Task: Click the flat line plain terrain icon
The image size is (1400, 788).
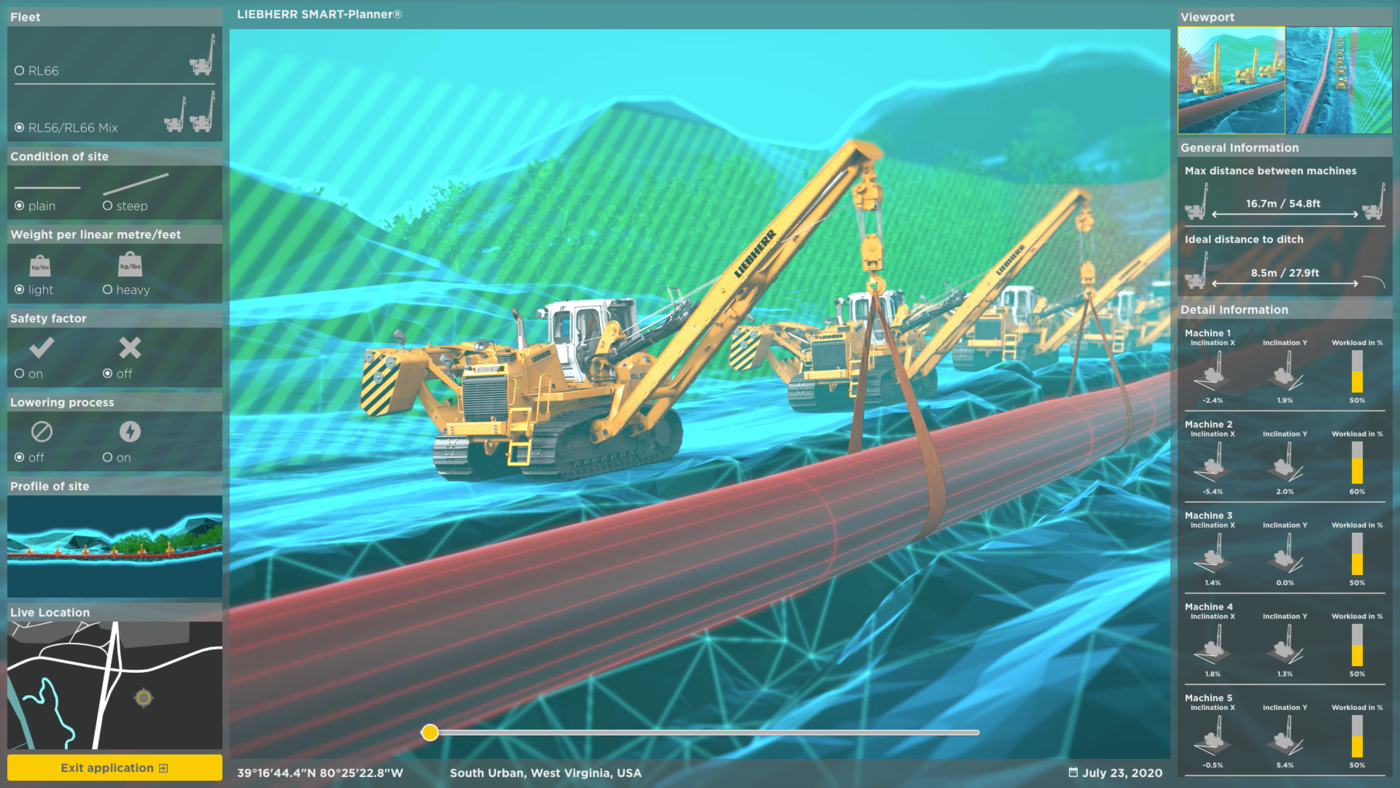Action: (x=47, y=187)
